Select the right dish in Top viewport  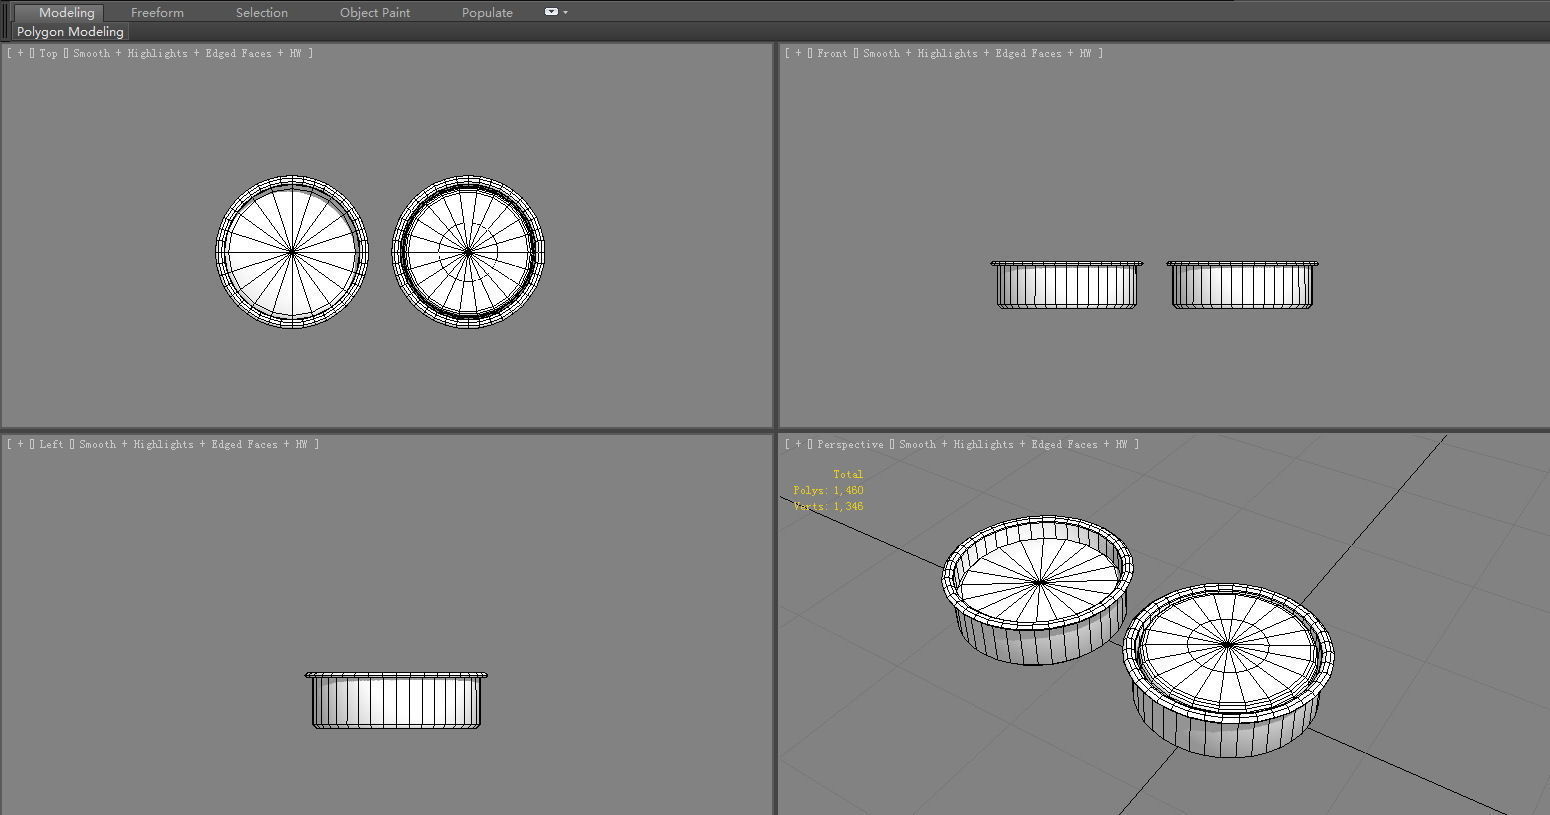pos(468,252)
